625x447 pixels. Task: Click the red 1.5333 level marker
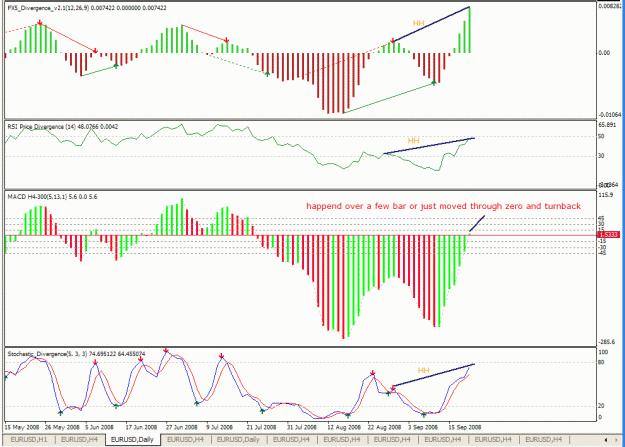pos(608,234)
